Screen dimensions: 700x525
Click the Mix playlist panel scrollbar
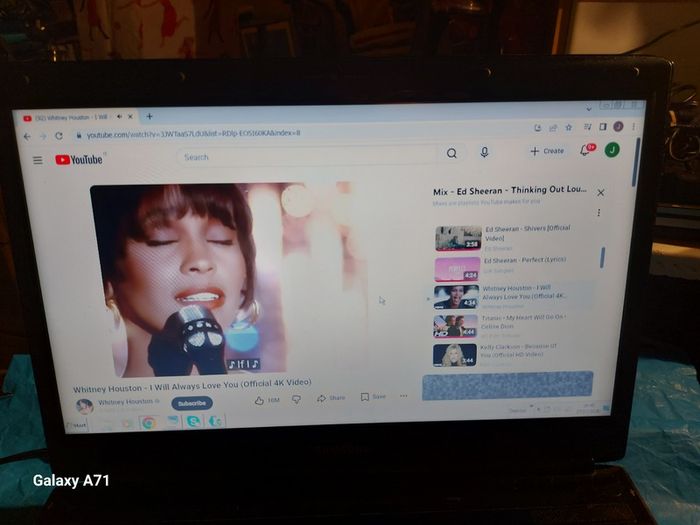pos(603,258)
